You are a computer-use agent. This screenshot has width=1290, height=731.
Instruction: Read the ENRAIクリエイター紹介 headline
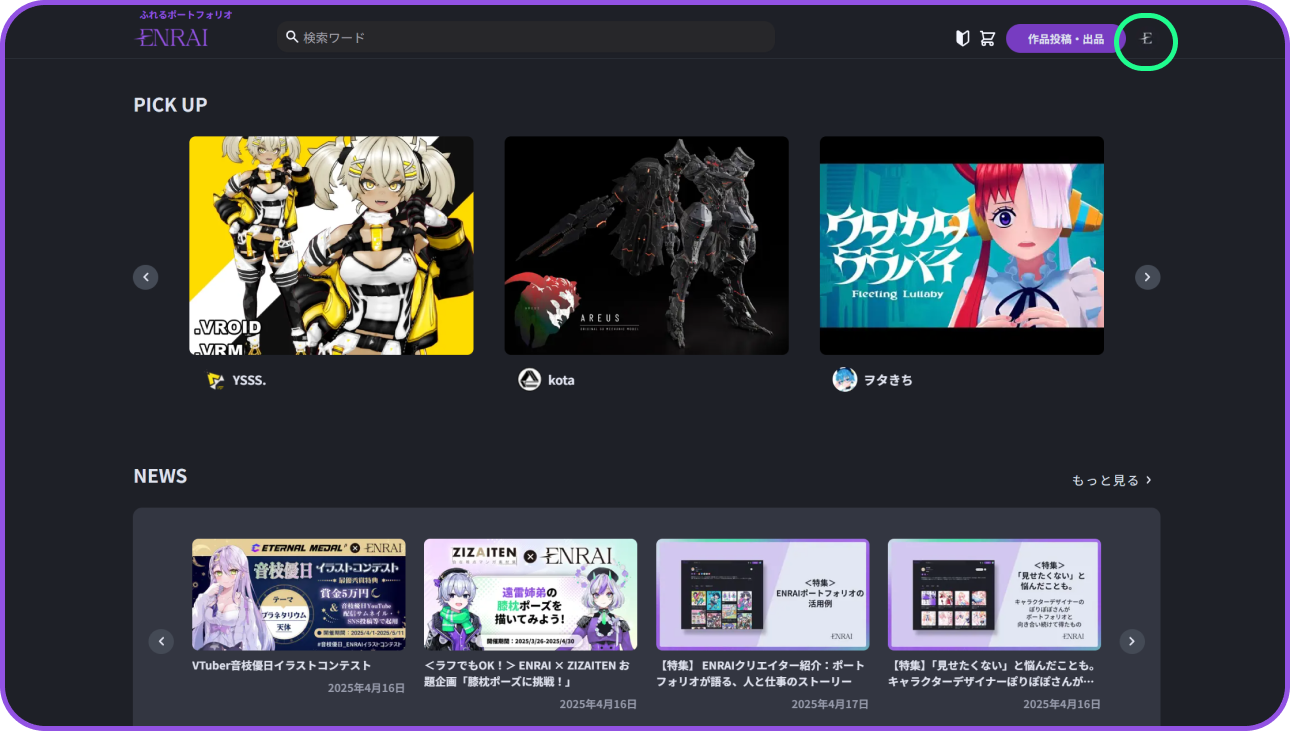pyautogui.click(x=761, y=674)
